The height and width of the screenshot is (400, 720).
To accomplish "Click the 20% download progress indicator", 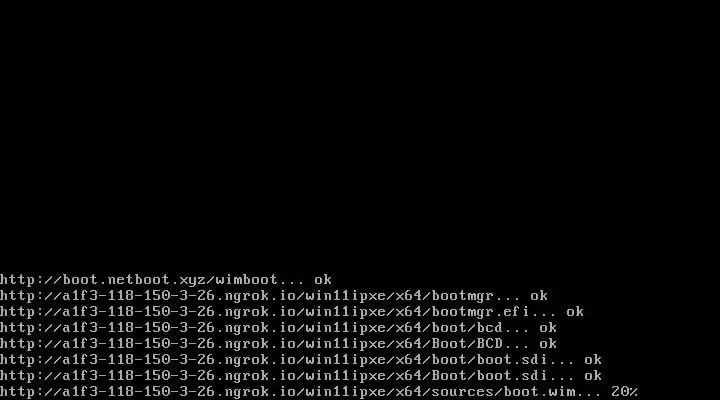I will point(624,392).
